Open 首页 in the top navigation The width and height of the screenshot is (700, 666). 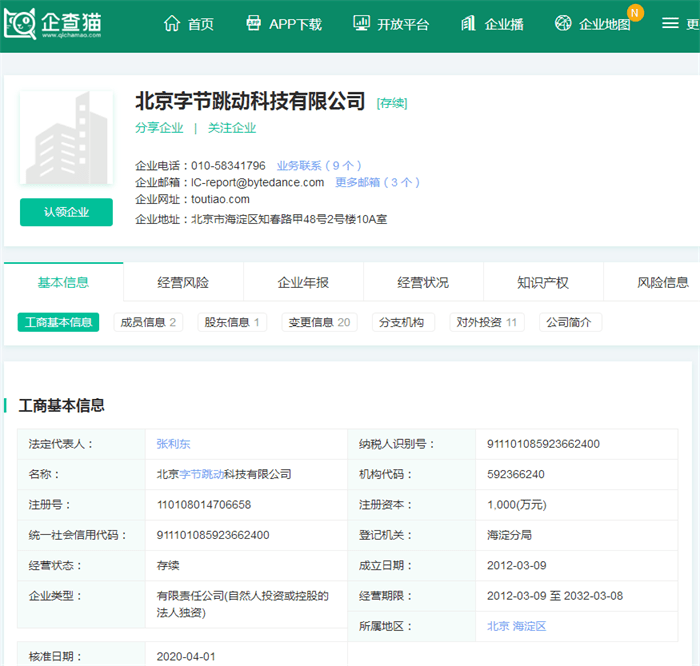(x=200, y=24)
